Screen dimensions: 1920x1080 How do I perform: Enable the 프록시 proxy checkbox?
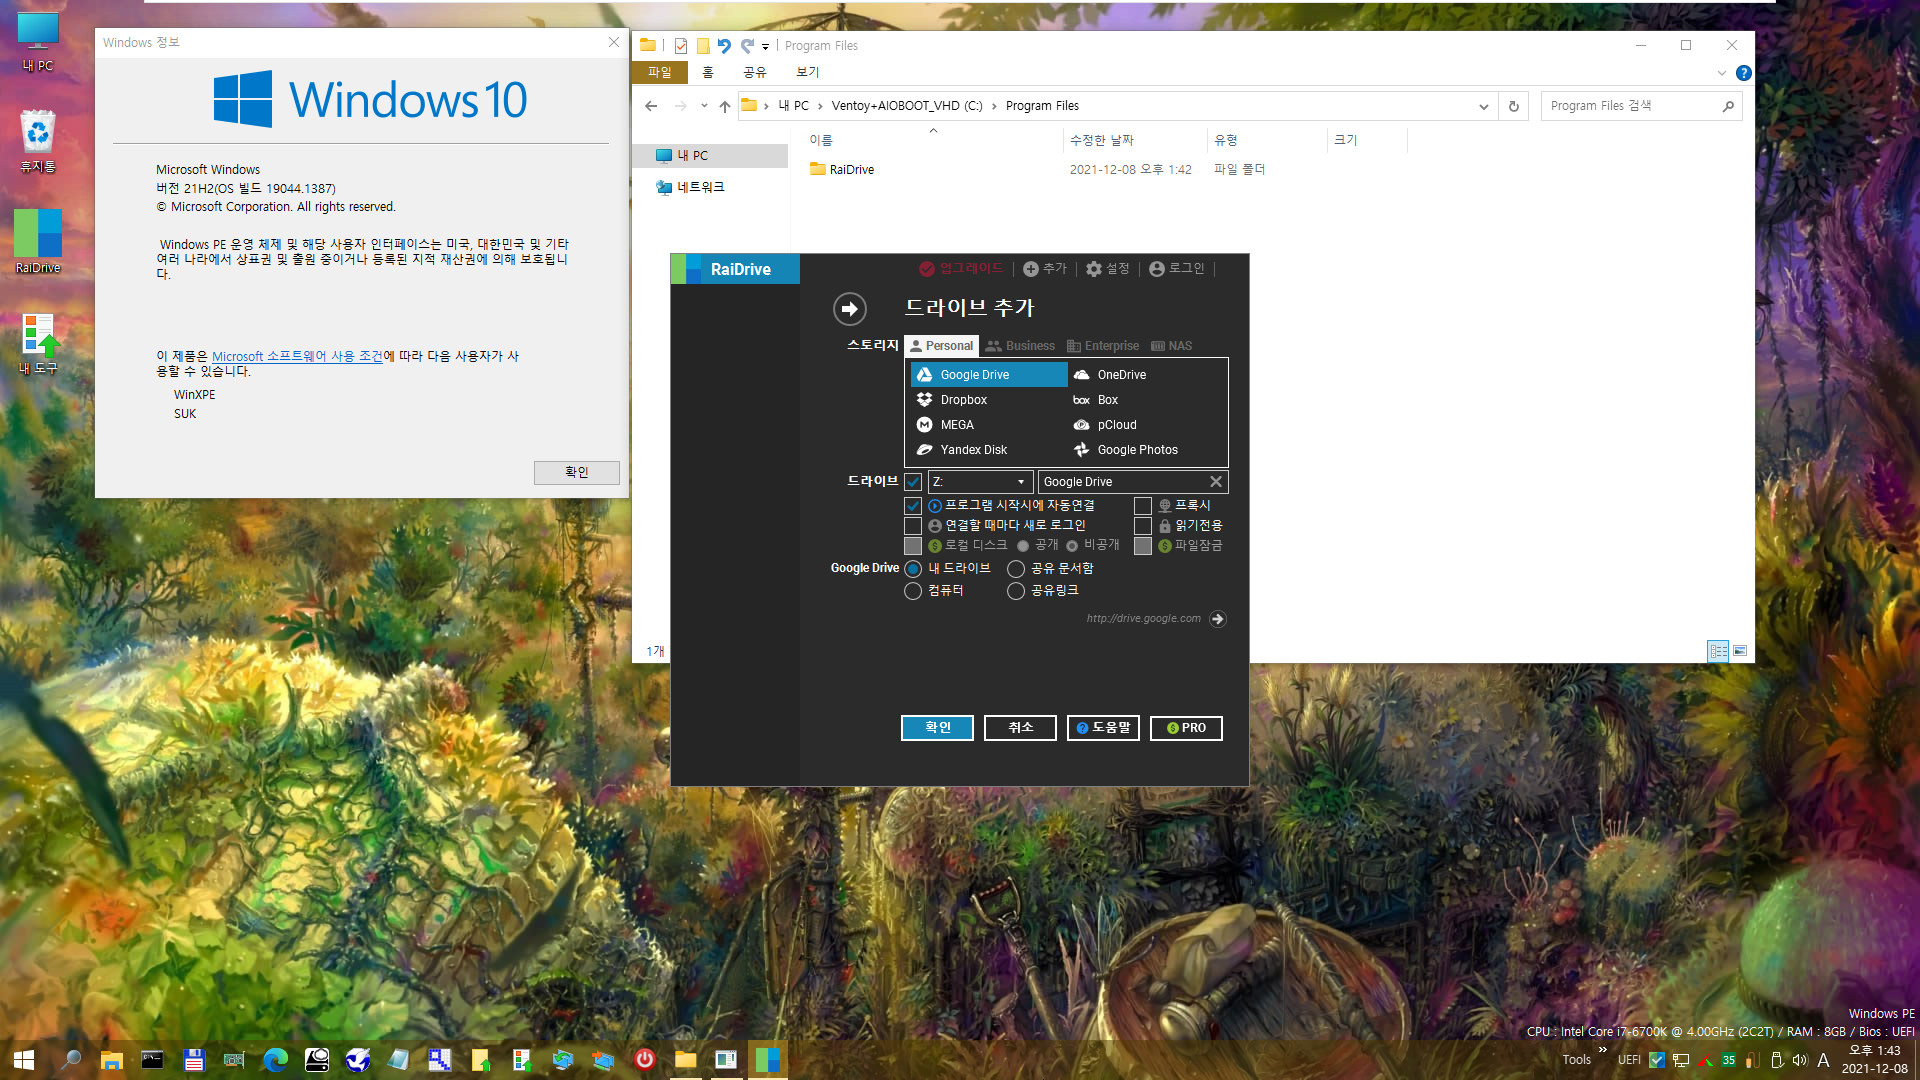(x=1142, y=506)
